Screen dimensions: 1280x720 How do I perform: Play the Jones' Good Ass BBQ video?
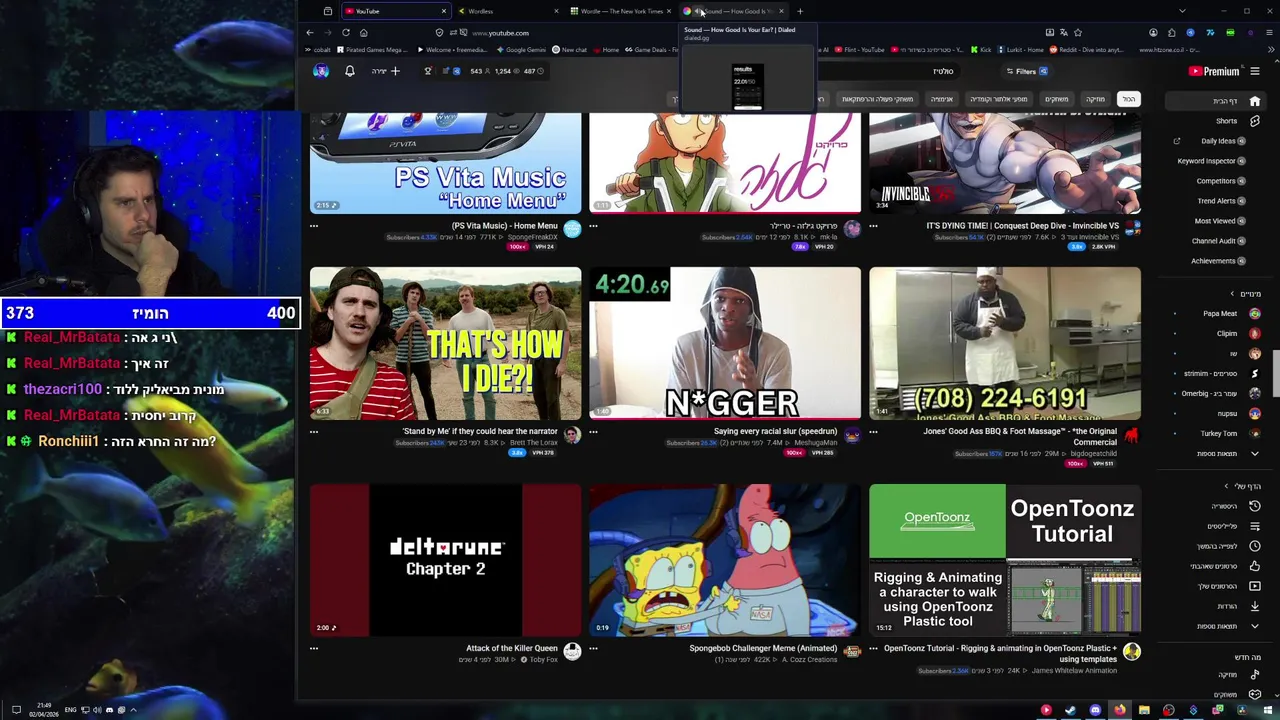(x=1005, y=343)
